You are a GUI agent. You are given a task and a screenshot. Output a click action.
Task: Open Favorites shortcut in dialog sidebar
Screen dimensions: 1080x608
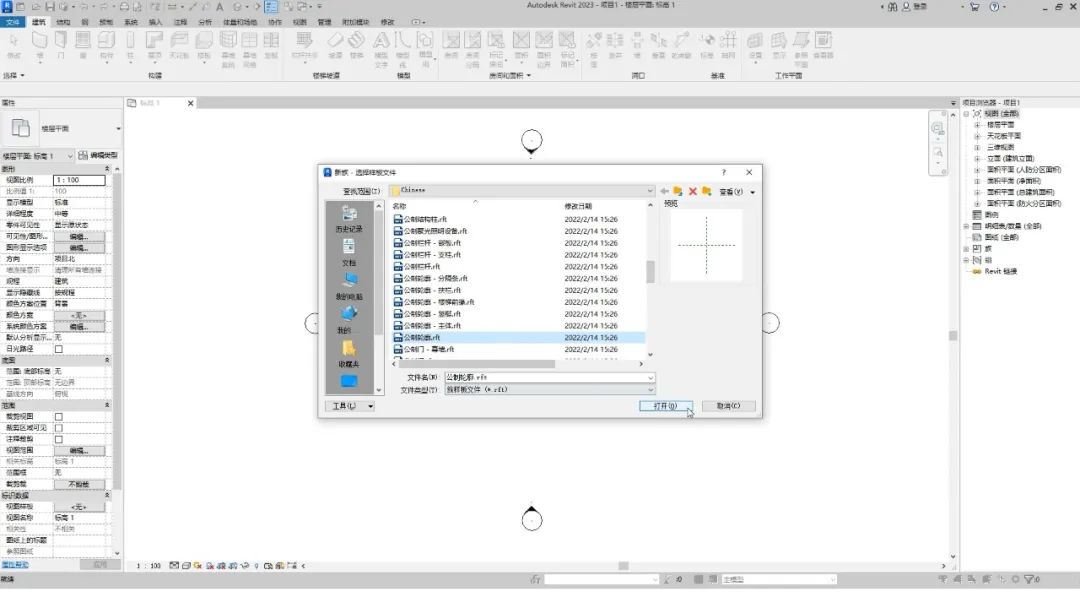349,354
